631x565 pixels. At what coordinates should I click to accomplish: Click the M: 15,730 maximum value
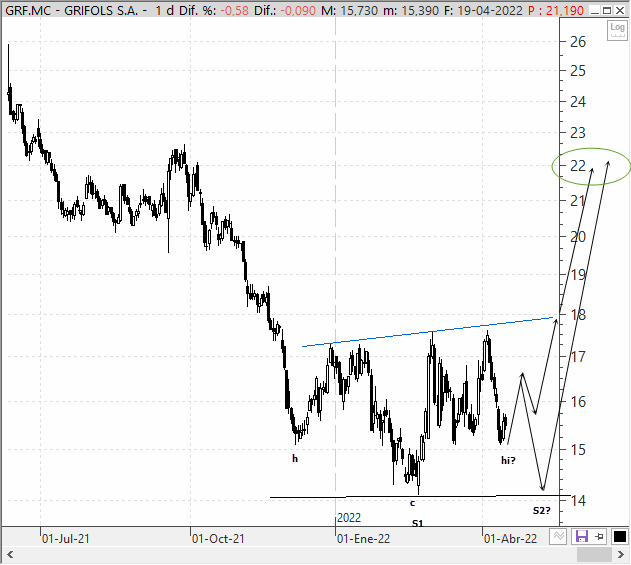[x=349, y=10]
